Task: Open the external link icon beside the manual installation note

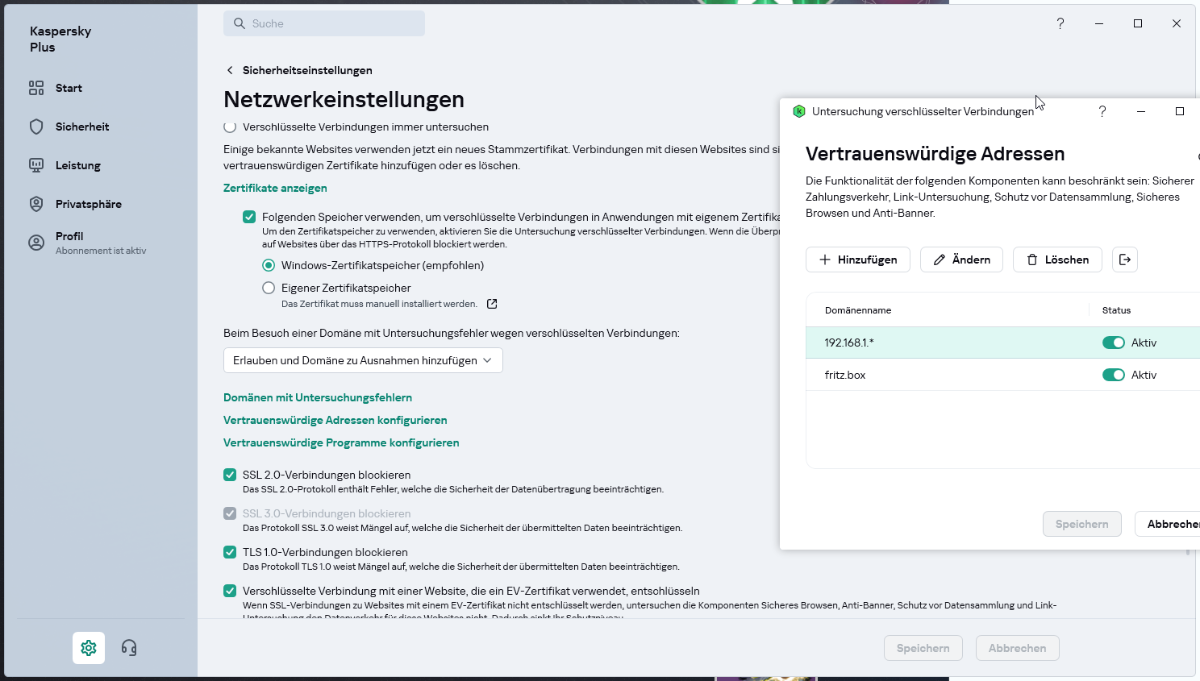Action: 492,304
